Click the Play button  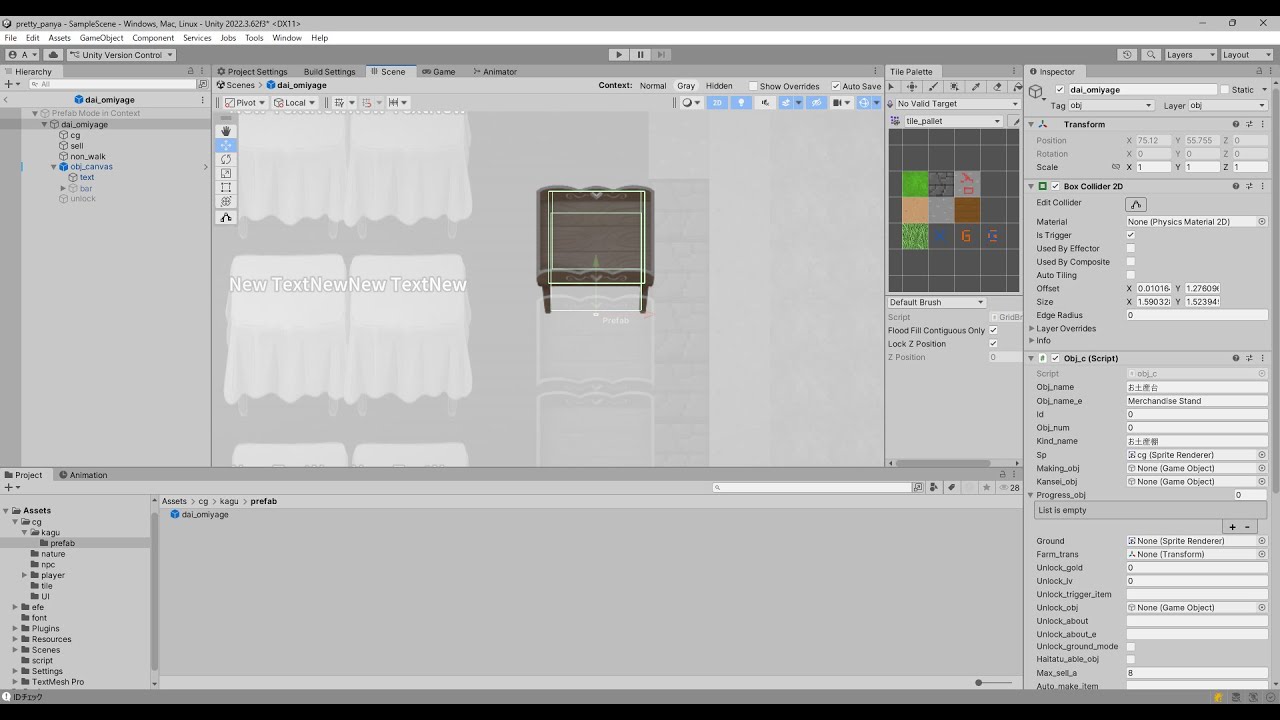(619, 55)
